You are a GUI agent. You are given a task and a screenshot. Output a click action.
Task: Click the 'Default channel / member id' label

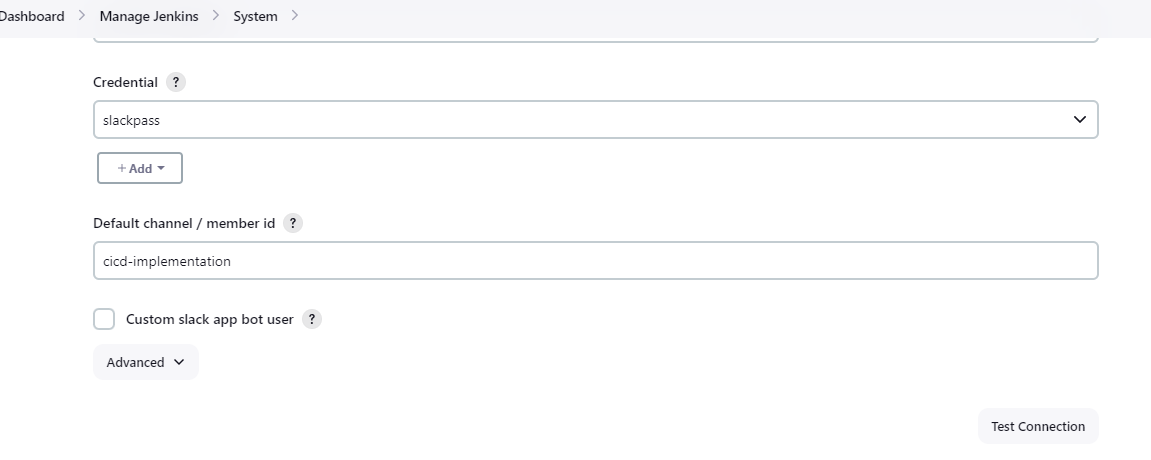point(184,223)
